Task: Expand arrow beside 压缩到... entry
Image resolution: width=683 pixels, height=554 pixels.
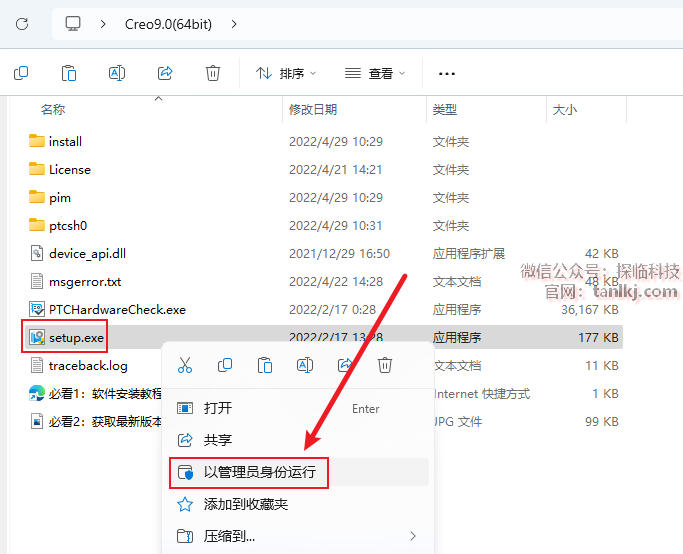Action: (x=413, y=536)
